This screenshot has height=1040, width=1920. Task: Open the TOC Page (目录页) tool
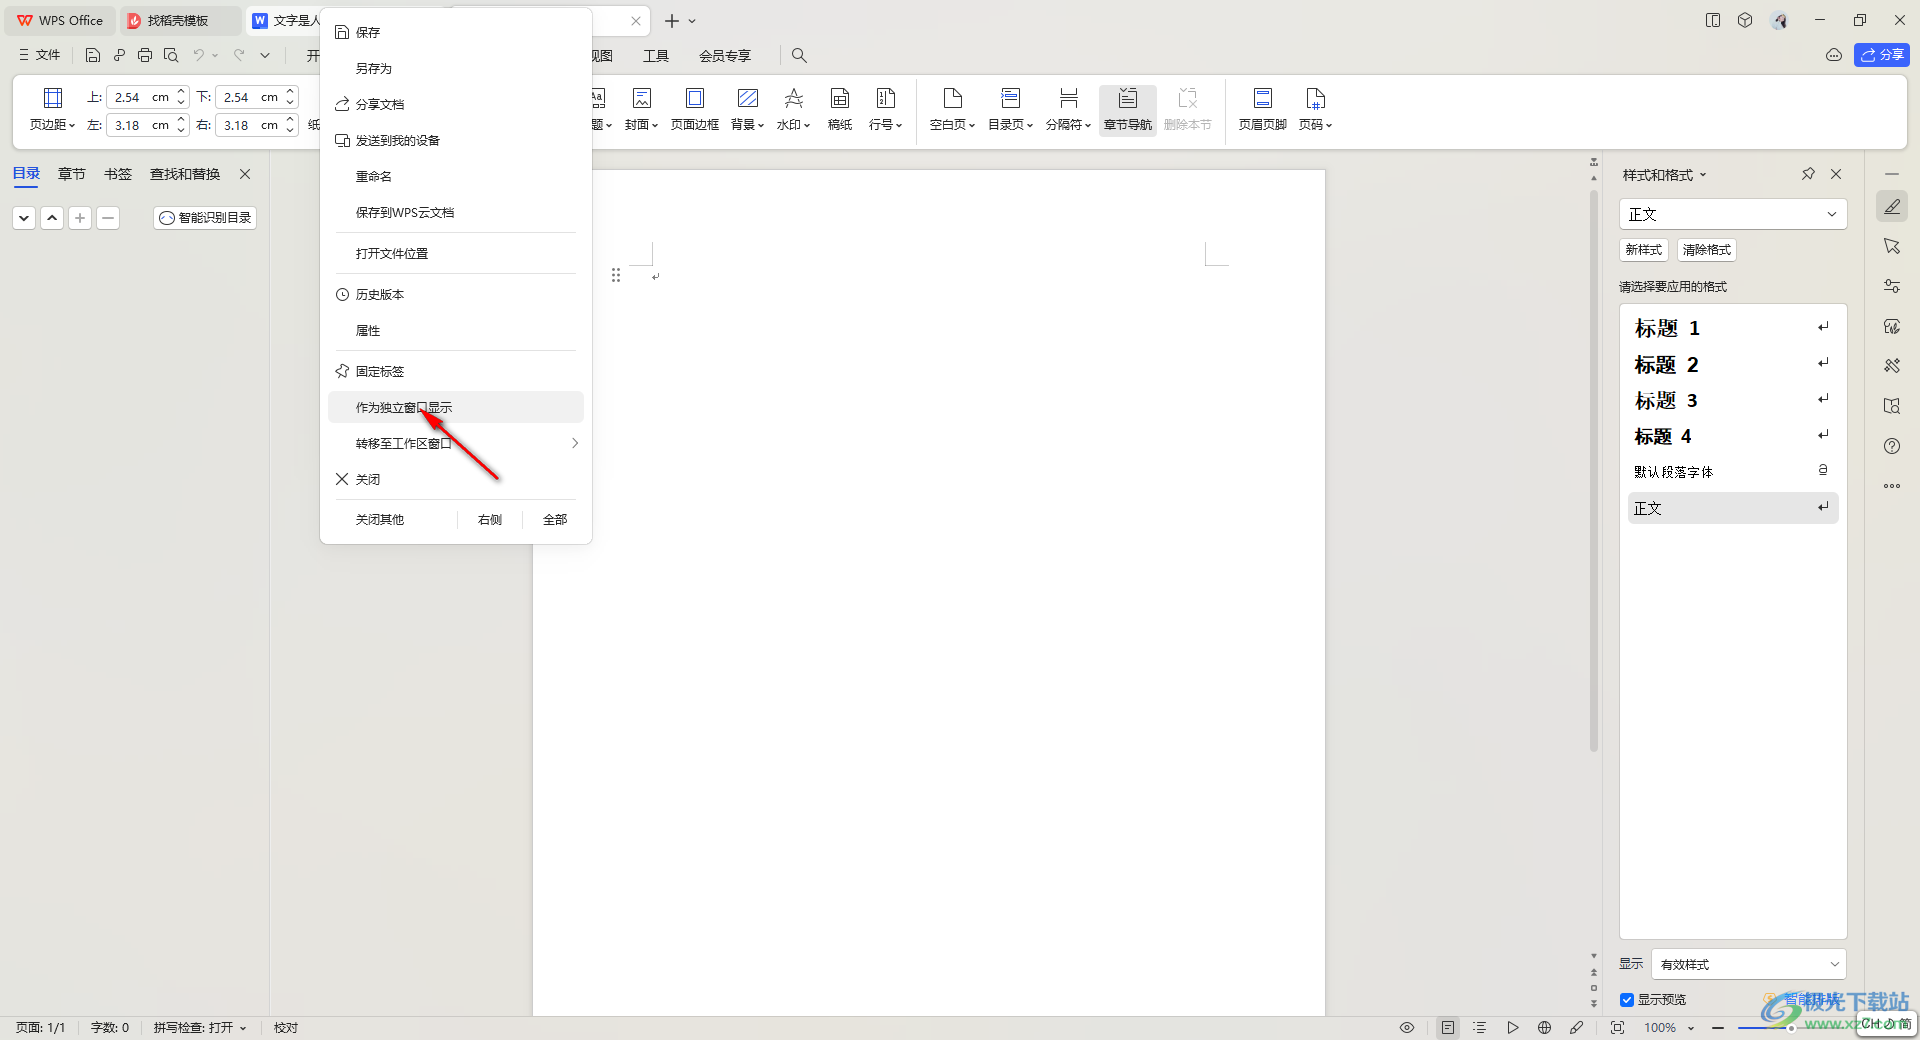[1010, 109]
